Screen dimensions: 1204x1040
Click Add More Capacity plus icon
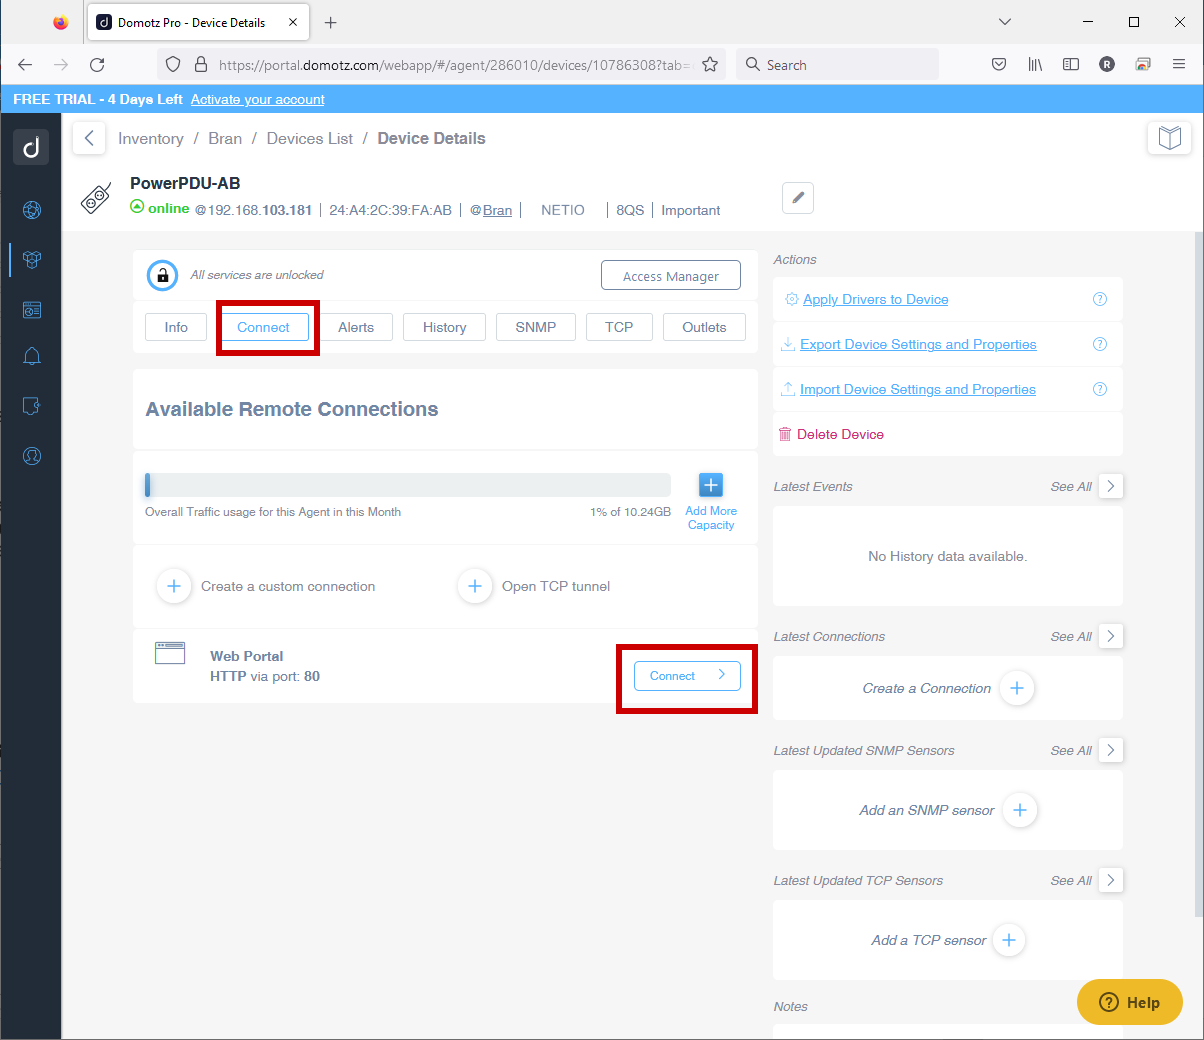click(711, 485)
